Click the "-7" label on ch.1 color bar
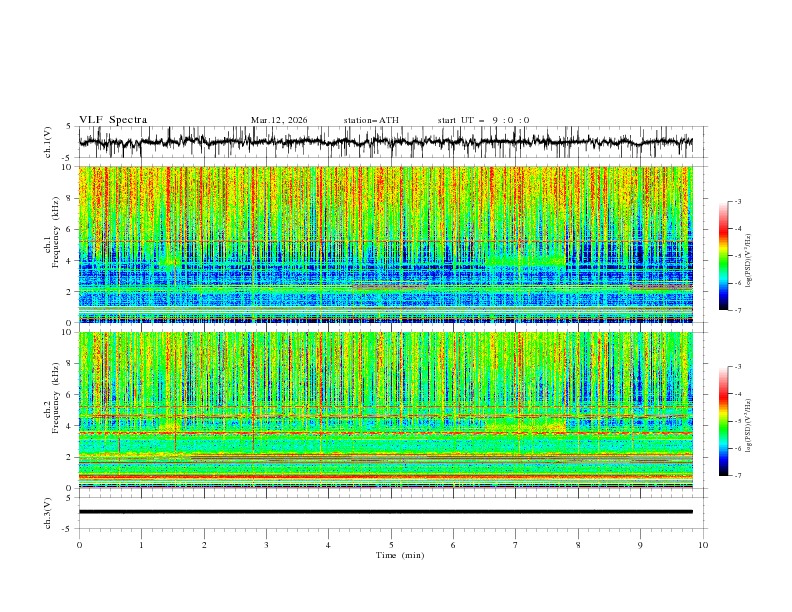Screen dimensions: 792x612 coord(737,310)
